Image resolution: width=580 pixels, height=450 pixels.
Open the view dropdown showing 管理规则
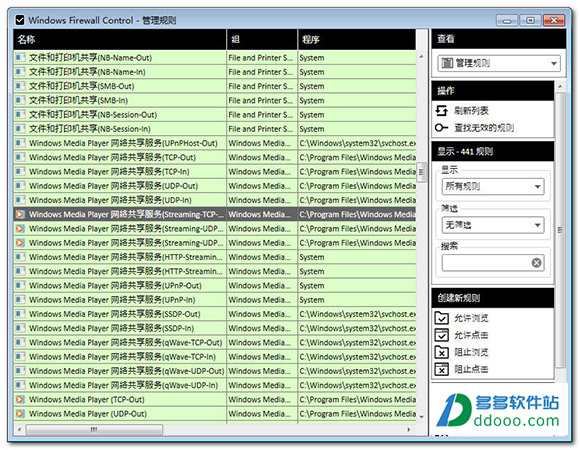point(499,63)
